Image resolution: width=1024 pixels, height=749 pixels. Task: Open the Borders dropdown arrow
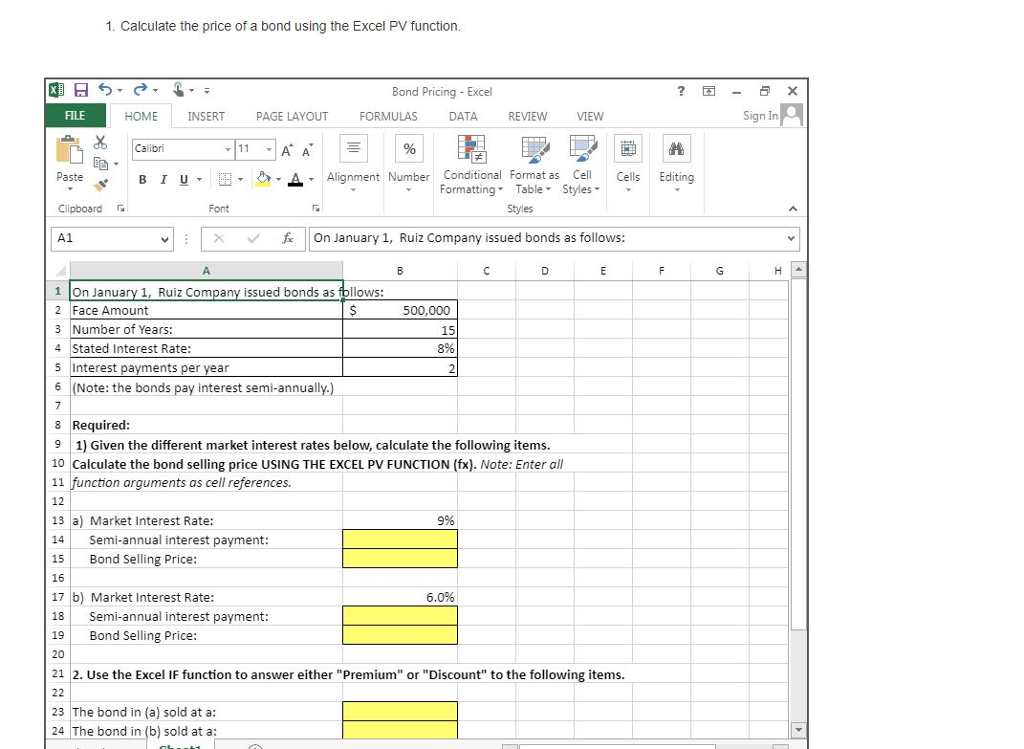tap(240, 180)
